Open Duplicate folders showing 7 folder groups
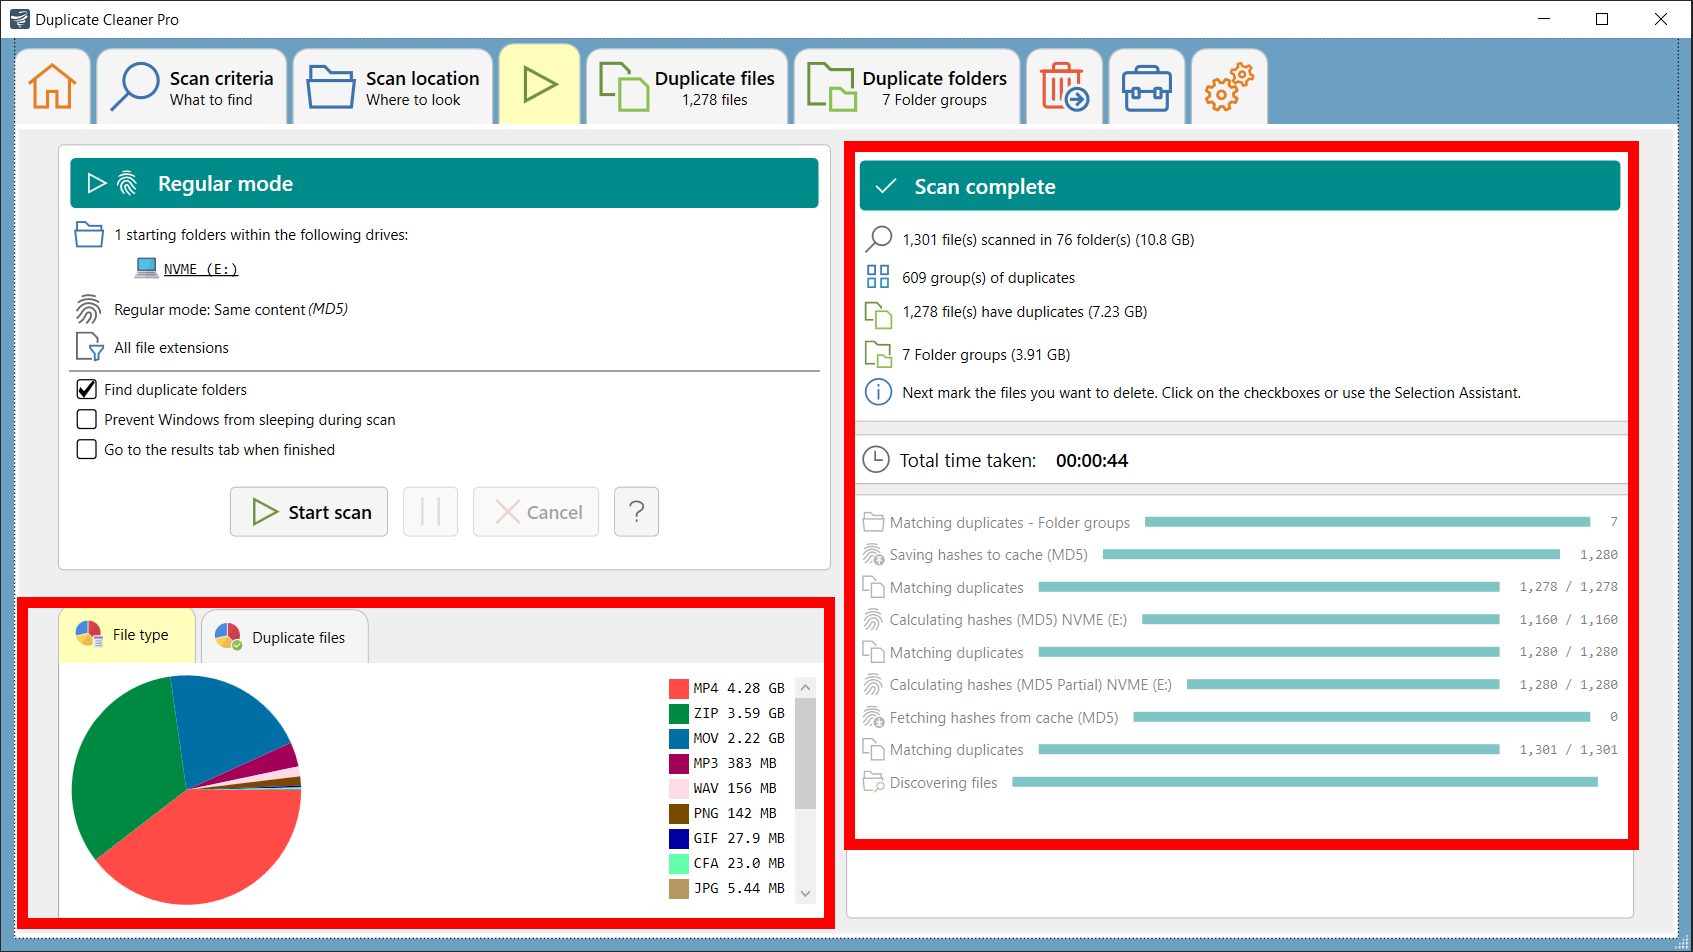This screenshot has width=1693, height=952. pos(905,86)
